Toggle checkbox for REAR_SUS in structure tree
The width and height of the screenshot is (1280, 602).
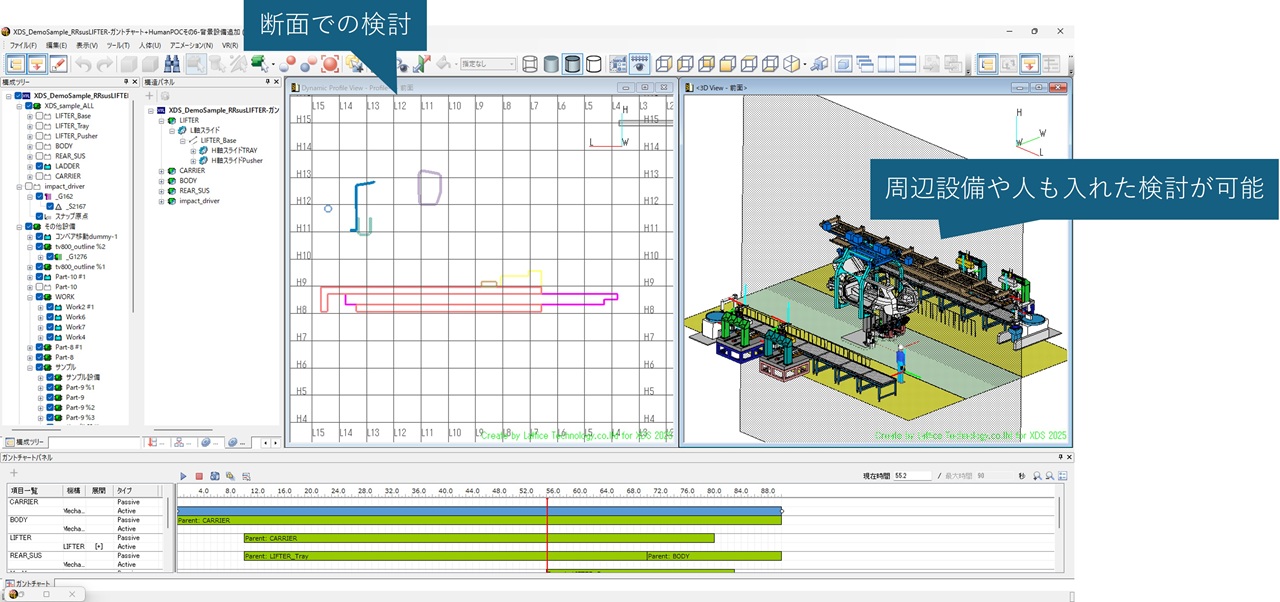40,156
